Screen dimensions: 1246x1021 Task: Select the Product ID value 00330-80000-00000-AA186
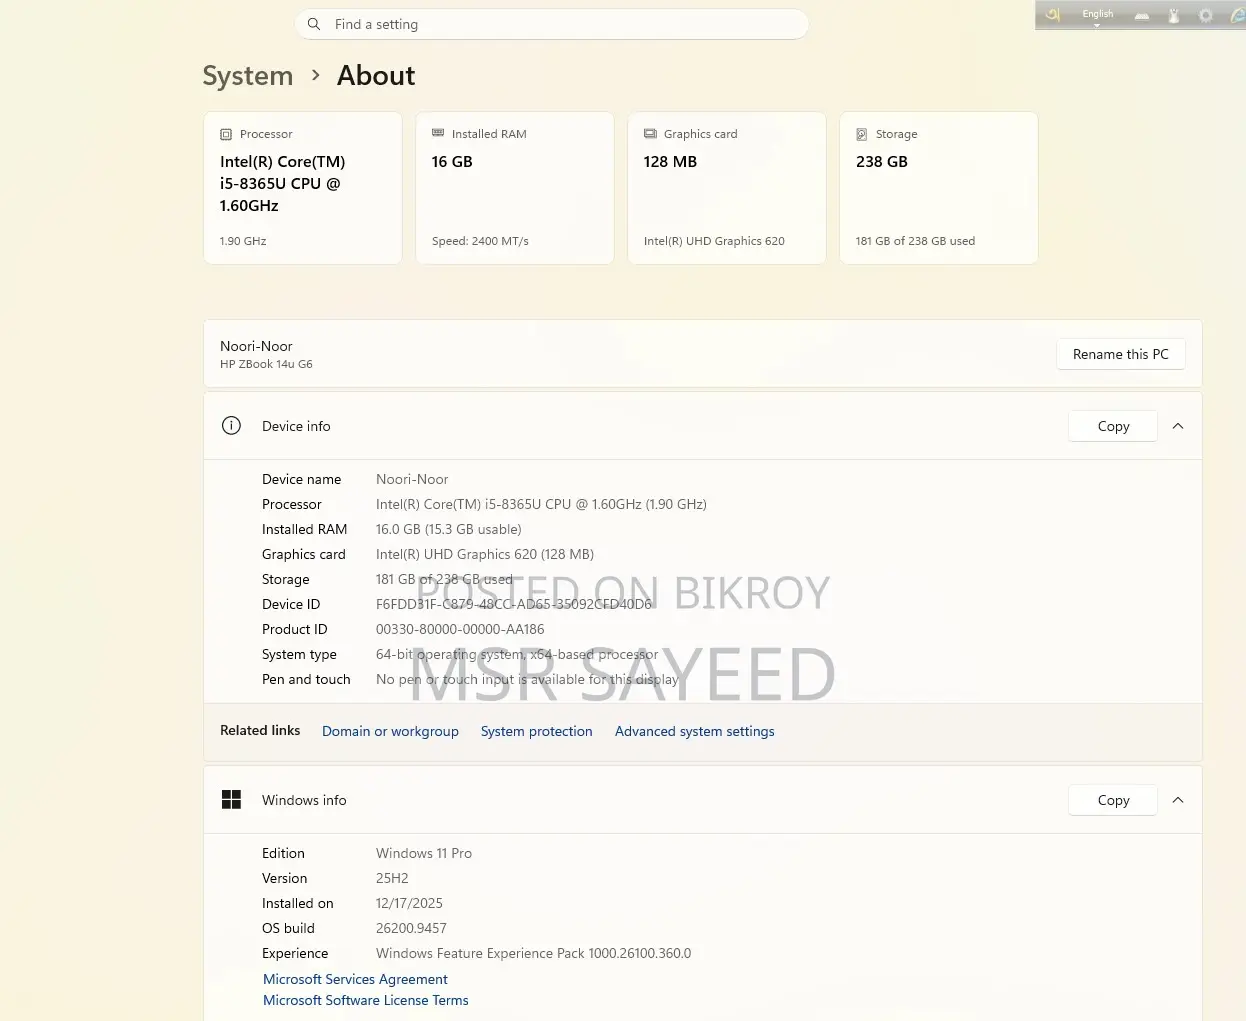(460, 629)
